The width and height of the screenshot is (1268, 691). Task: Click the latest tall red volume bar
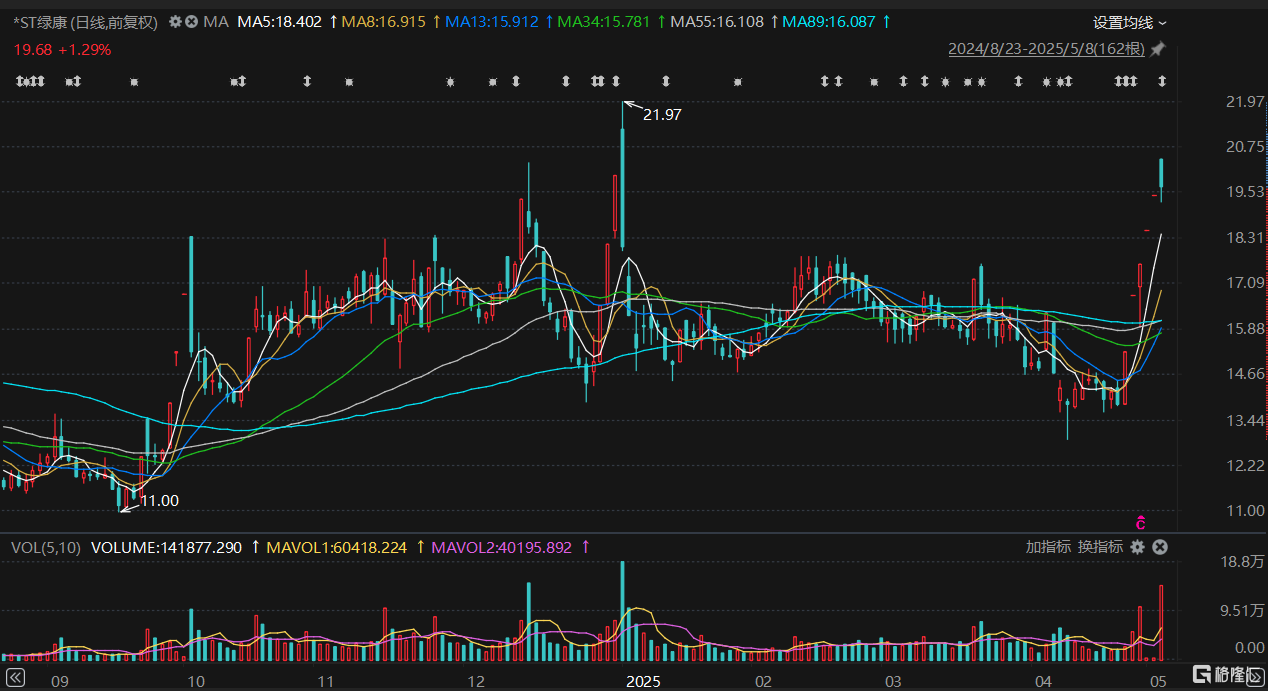click(1161, 622)
